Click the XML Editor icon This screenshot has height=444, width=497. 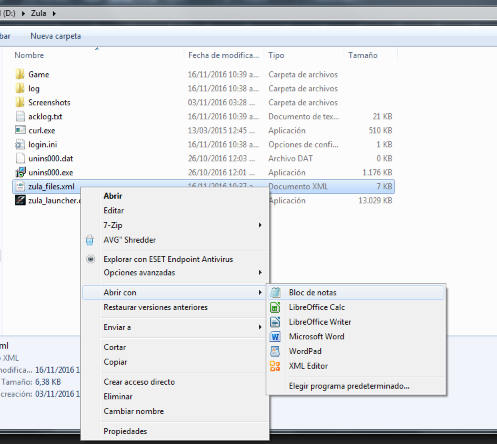pos(275,366)
